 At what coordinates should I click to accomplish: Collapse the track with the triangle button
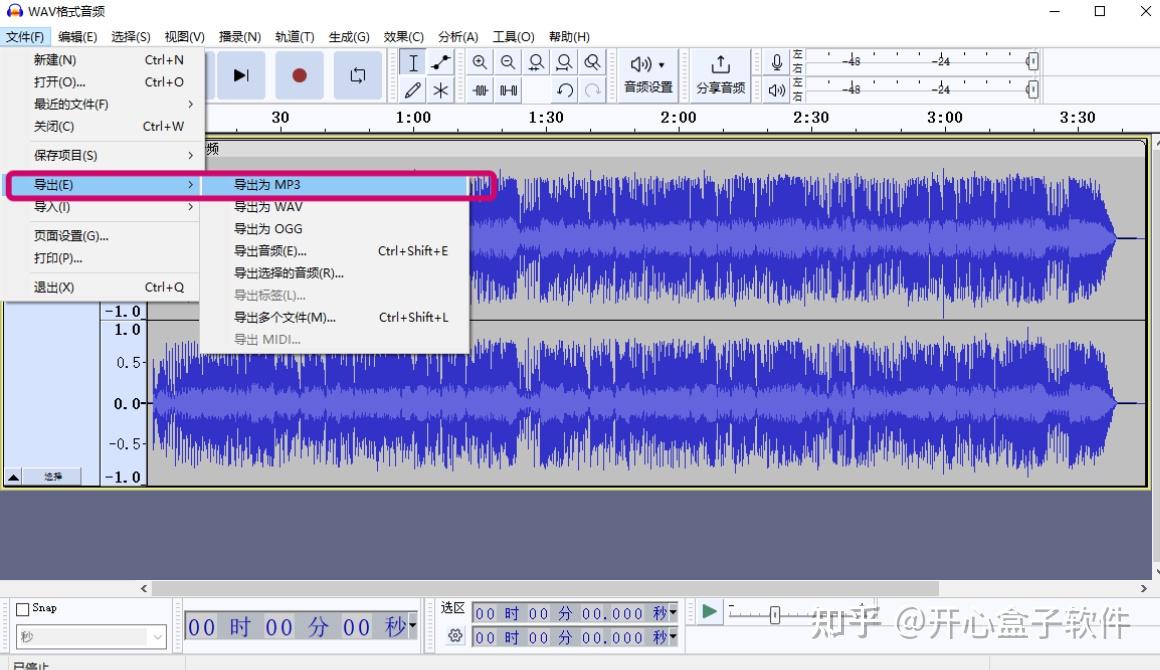click(13, 477)
